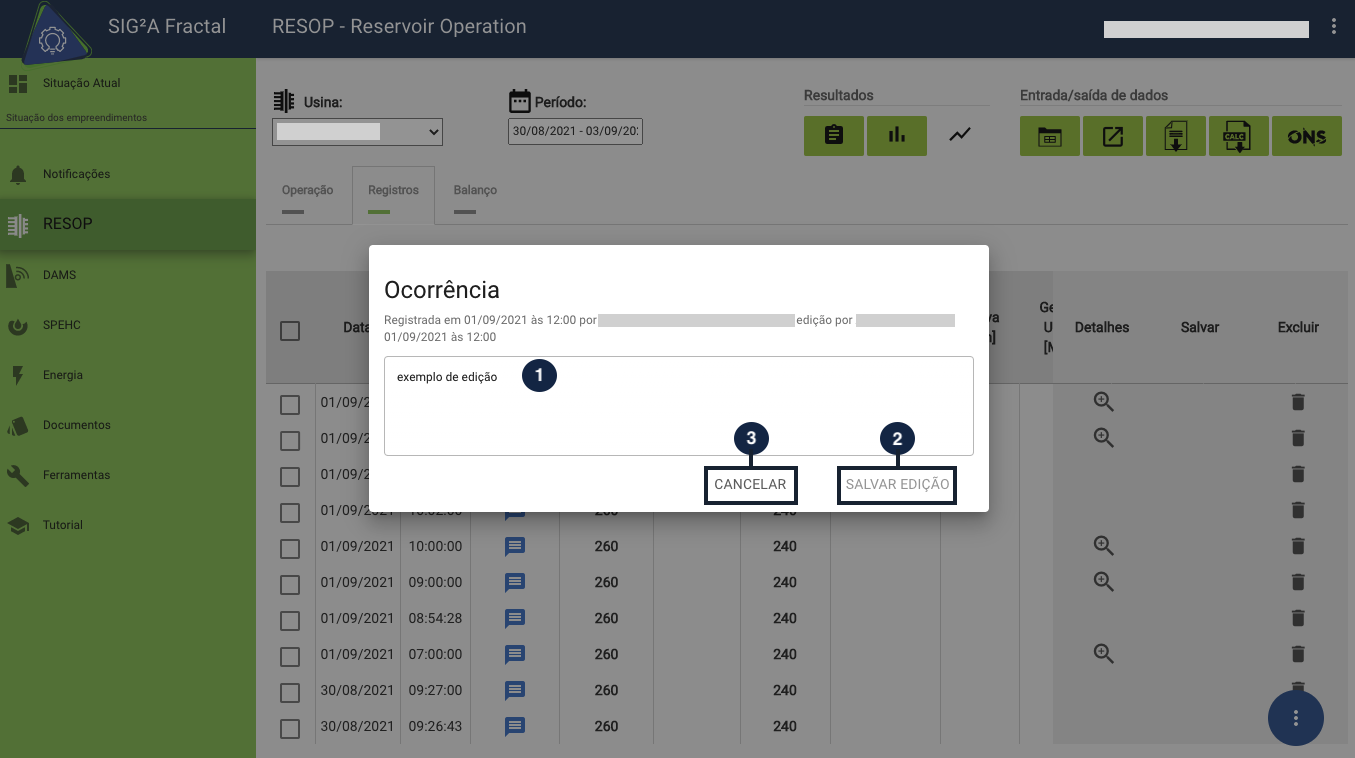The width and height of the screenshot is (1355, 758).
Task: Open DAMS in the sidebar menu
Action: tap(59, 275)
